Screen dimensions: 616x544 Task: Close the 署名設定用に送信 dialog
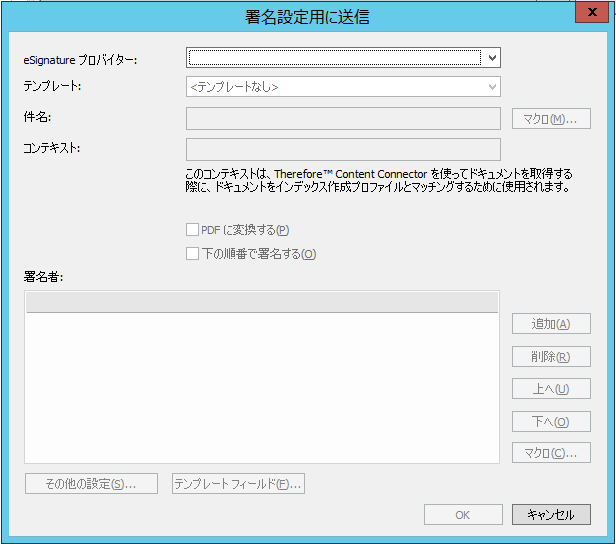(x=592, y=12)
